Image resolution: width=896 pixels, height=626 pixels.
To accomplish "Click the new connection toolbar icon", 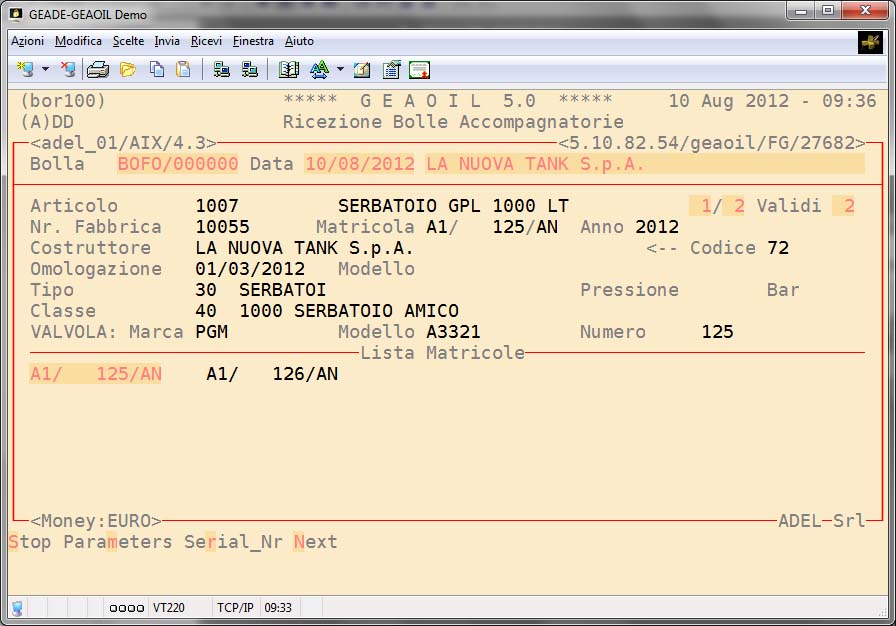I will point(26,70).
